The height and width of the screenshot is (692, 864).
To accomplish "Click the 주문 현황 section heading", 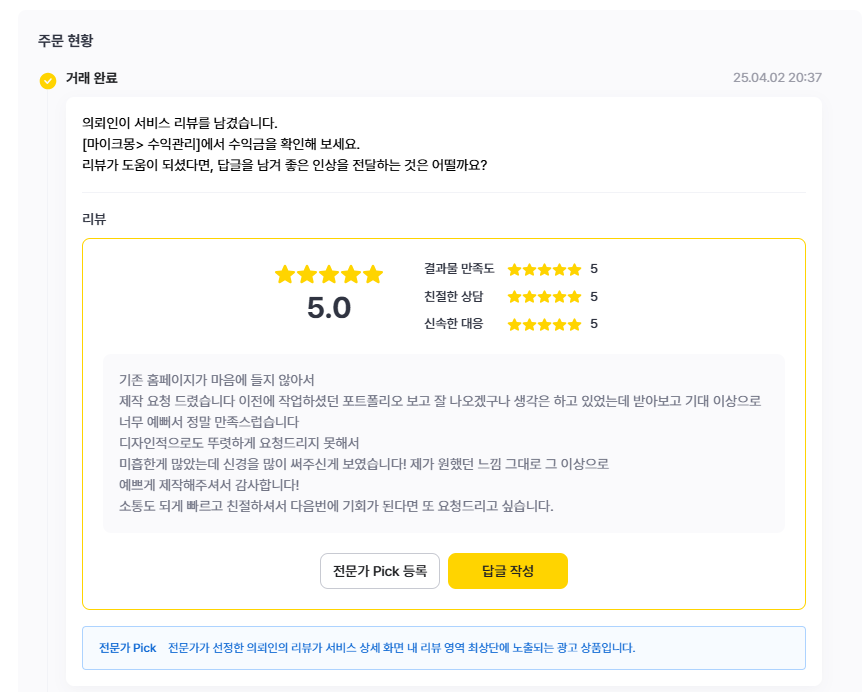I will 66,40.
